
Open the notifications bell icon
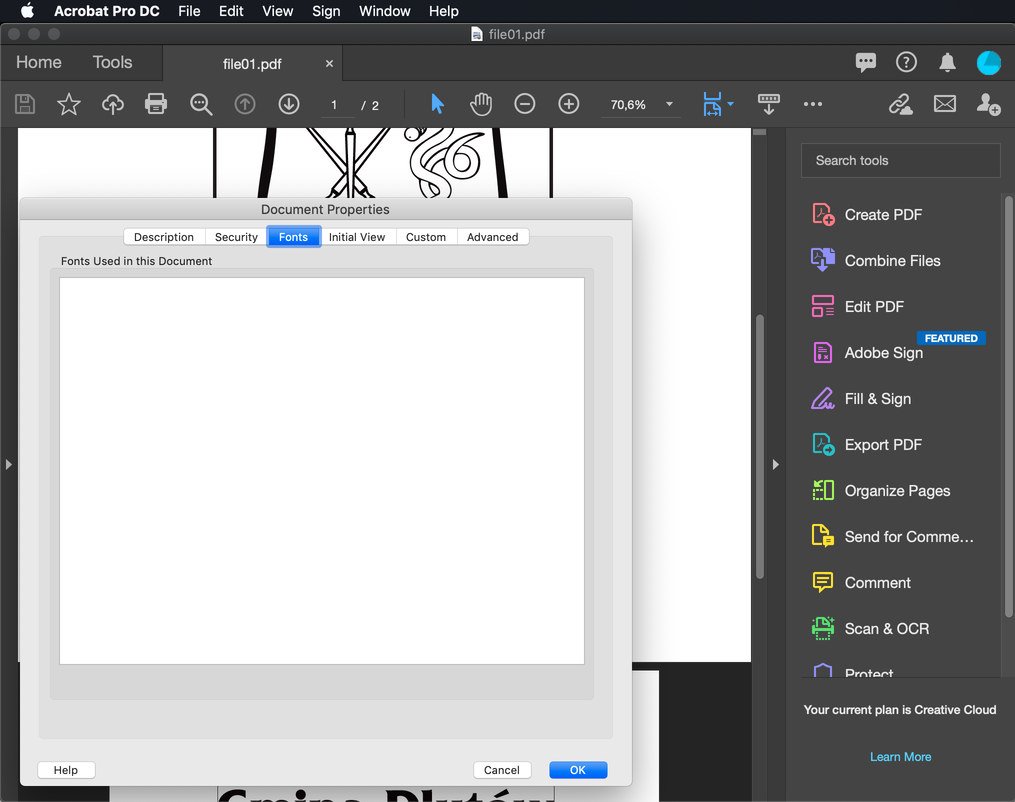[947, 62]
